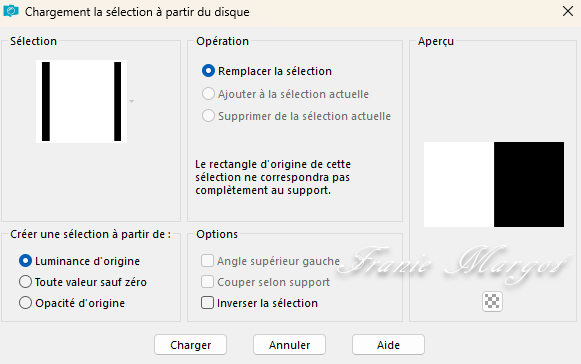Toggle the checkerboard transparency preview icon

[492, 301]
